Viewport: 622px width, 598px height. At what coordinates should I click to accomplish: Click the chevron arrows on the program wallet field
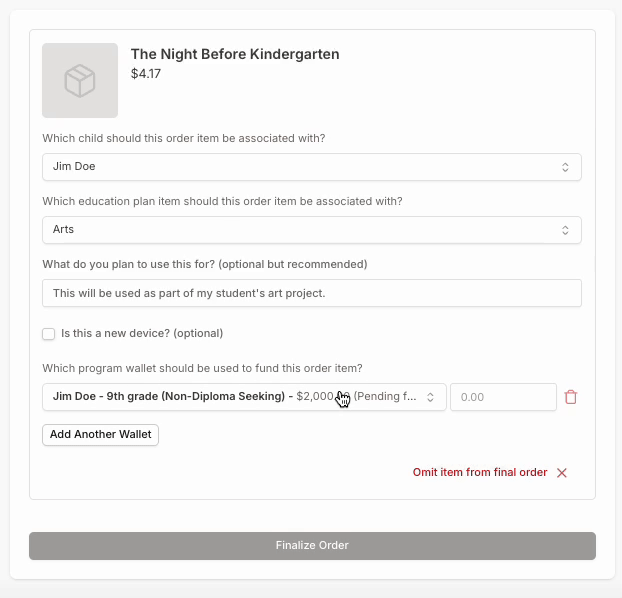tap(431, 397)
